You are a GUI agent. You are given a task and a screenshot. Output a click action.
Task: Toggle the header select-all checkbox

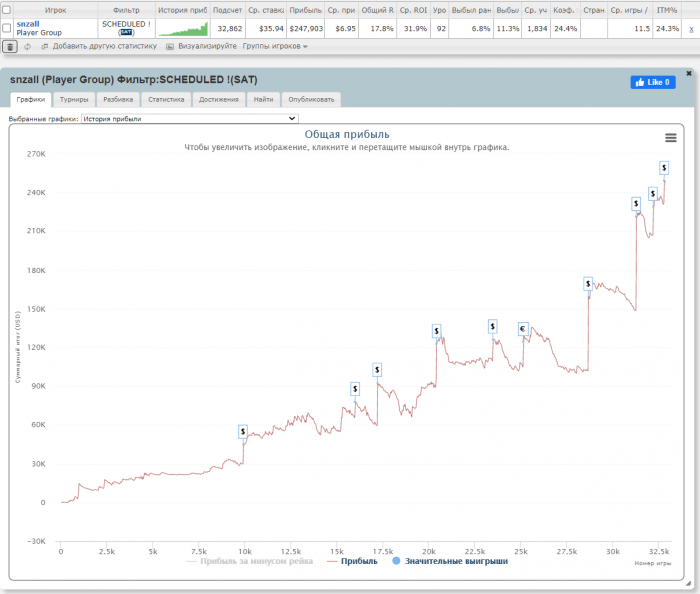6,10
